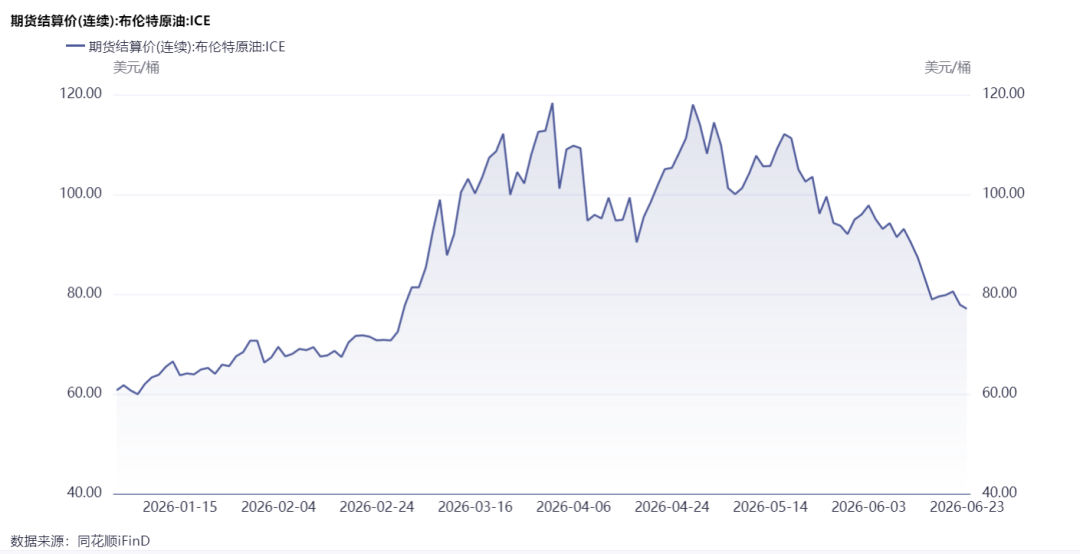Click the left axis value 120.00
The height and width of the screenshot is (554, 1080).
[82, 94]
